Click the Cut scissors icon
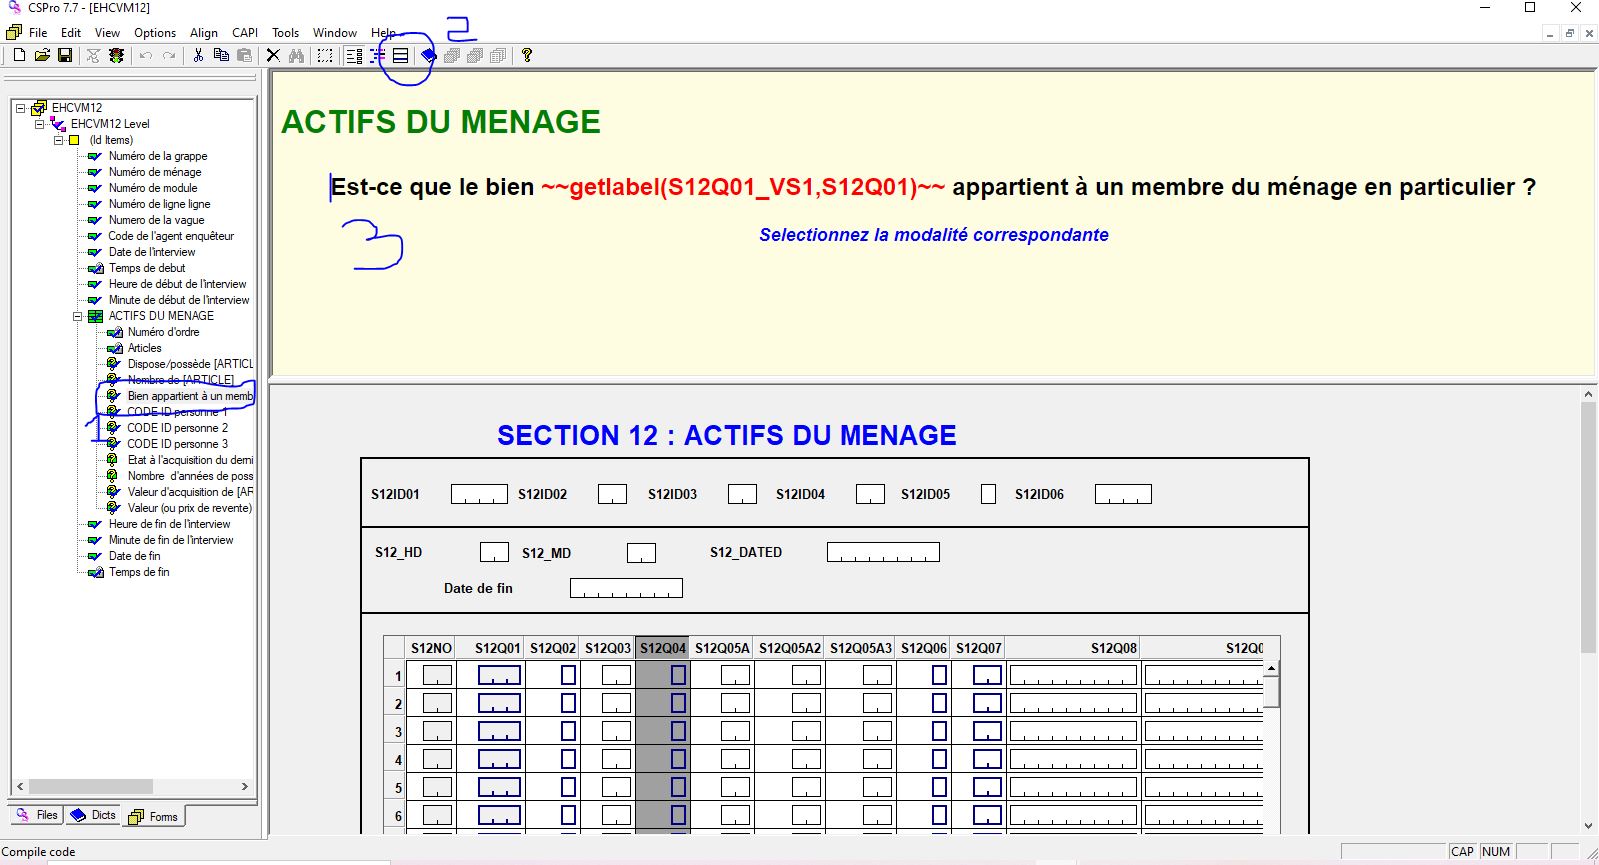The image size is (1599, 865). [x=198, y=56]
